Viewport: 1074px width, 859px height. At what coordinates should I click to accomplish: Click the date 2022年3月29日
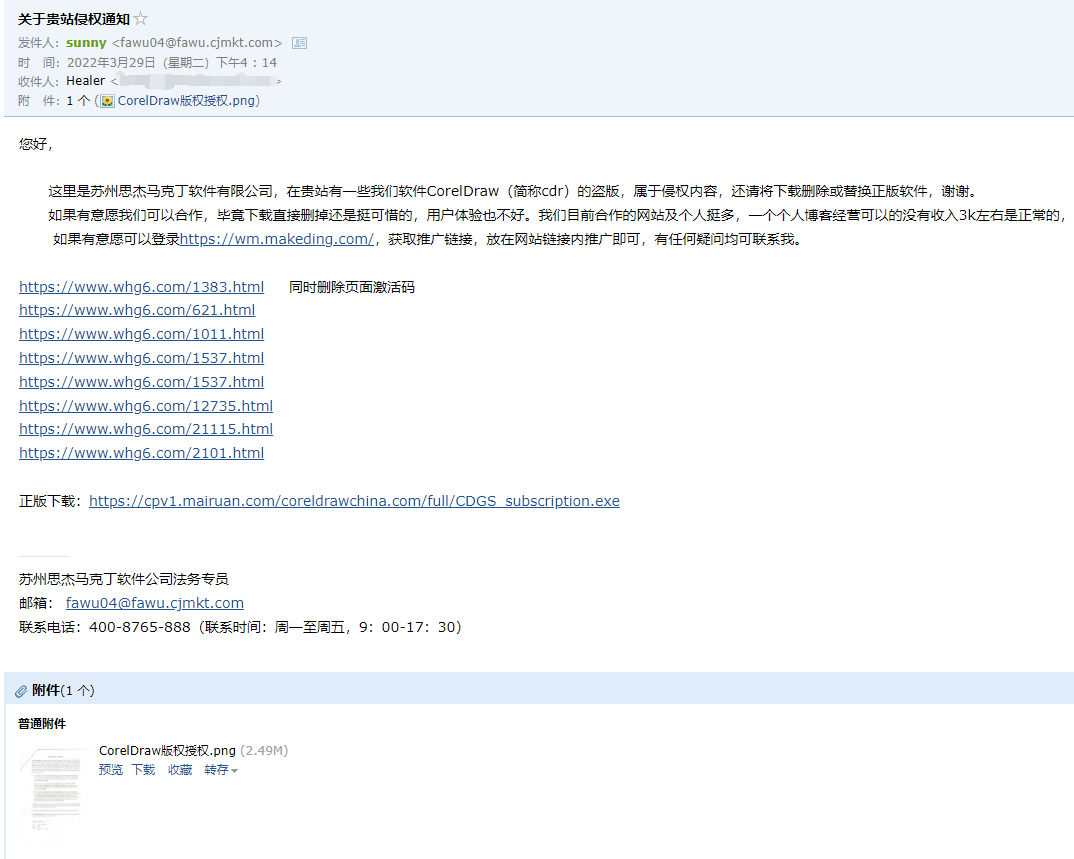pyautogui.click(x=111, y=62)
